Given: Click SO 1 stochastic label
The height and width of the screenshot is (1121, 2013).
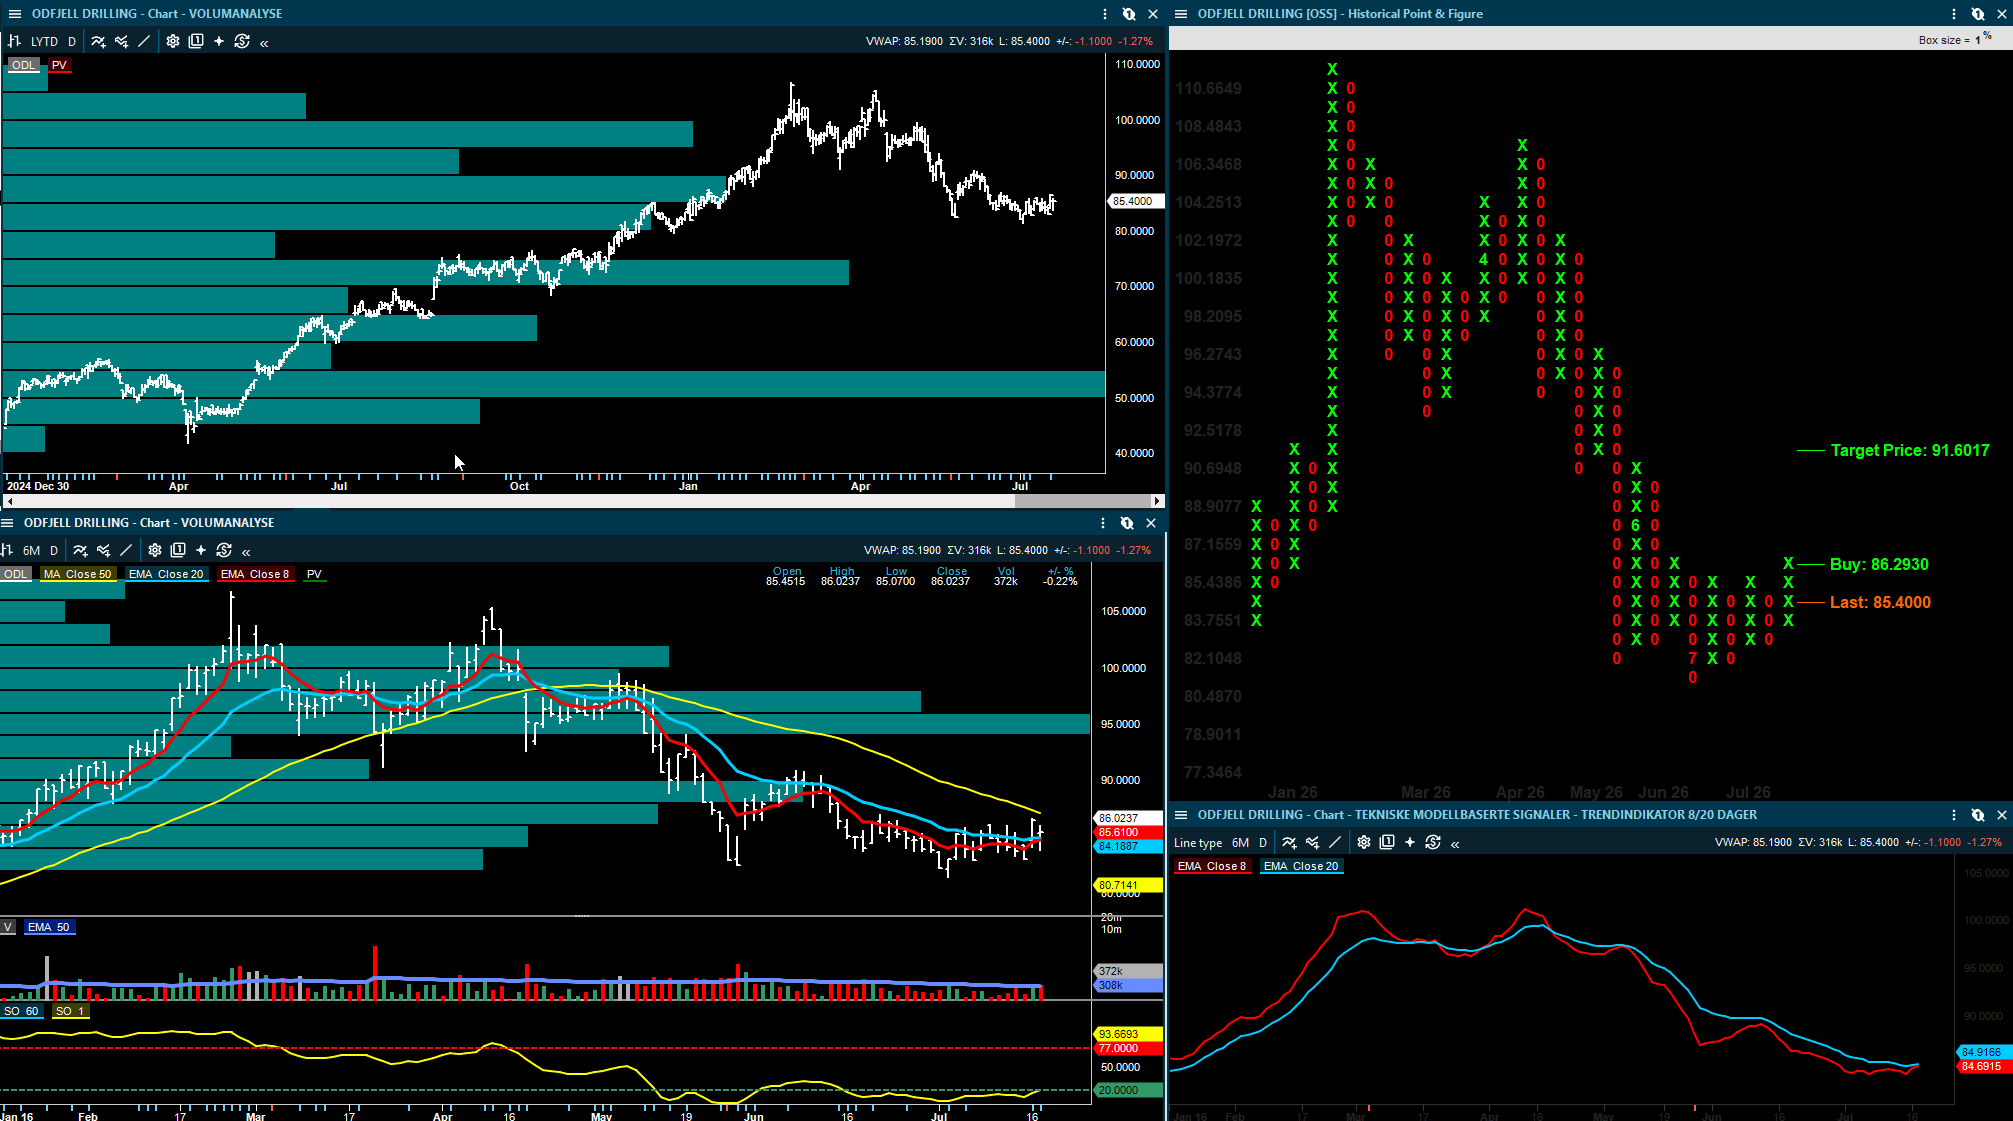Looking at the screenshot, I should coord(70,1011).
